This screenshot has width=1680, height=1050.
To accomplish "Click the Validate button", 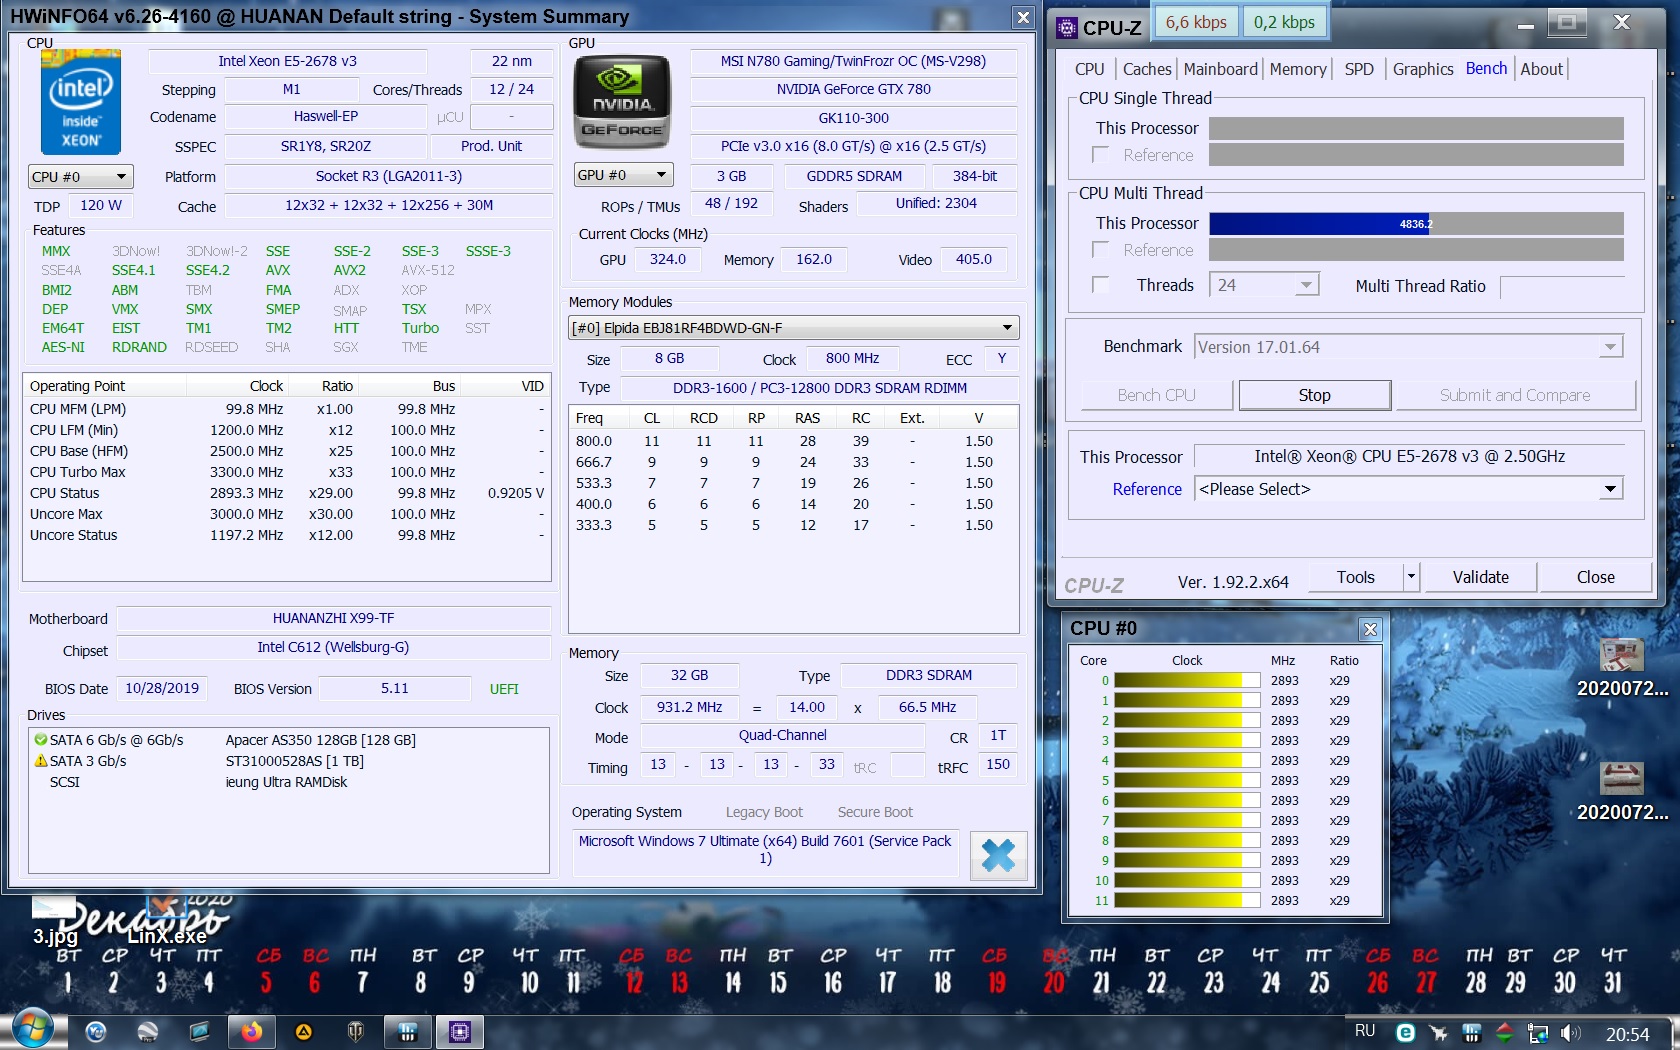I will click(x=1480, y=577).
